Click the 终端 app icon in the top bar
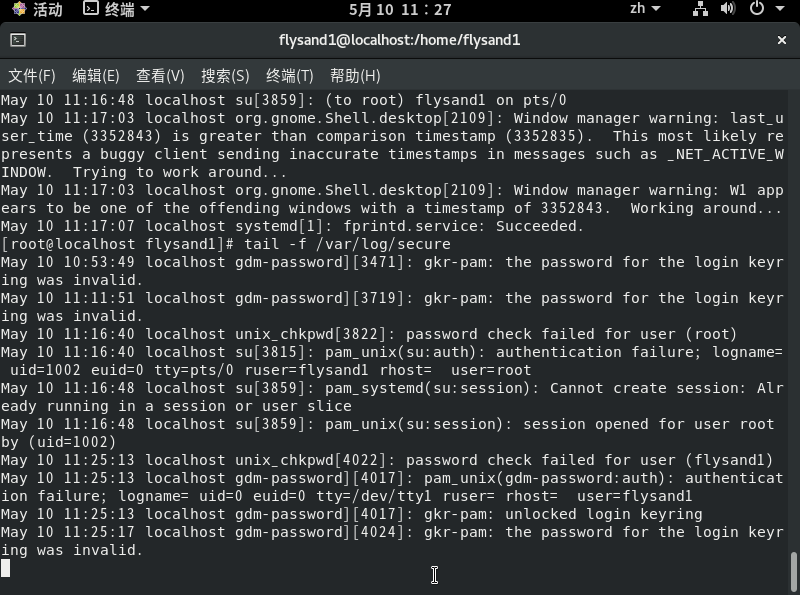Image resolution: width=800 pixels, height=595 pixels. click(x=91, y=9)
